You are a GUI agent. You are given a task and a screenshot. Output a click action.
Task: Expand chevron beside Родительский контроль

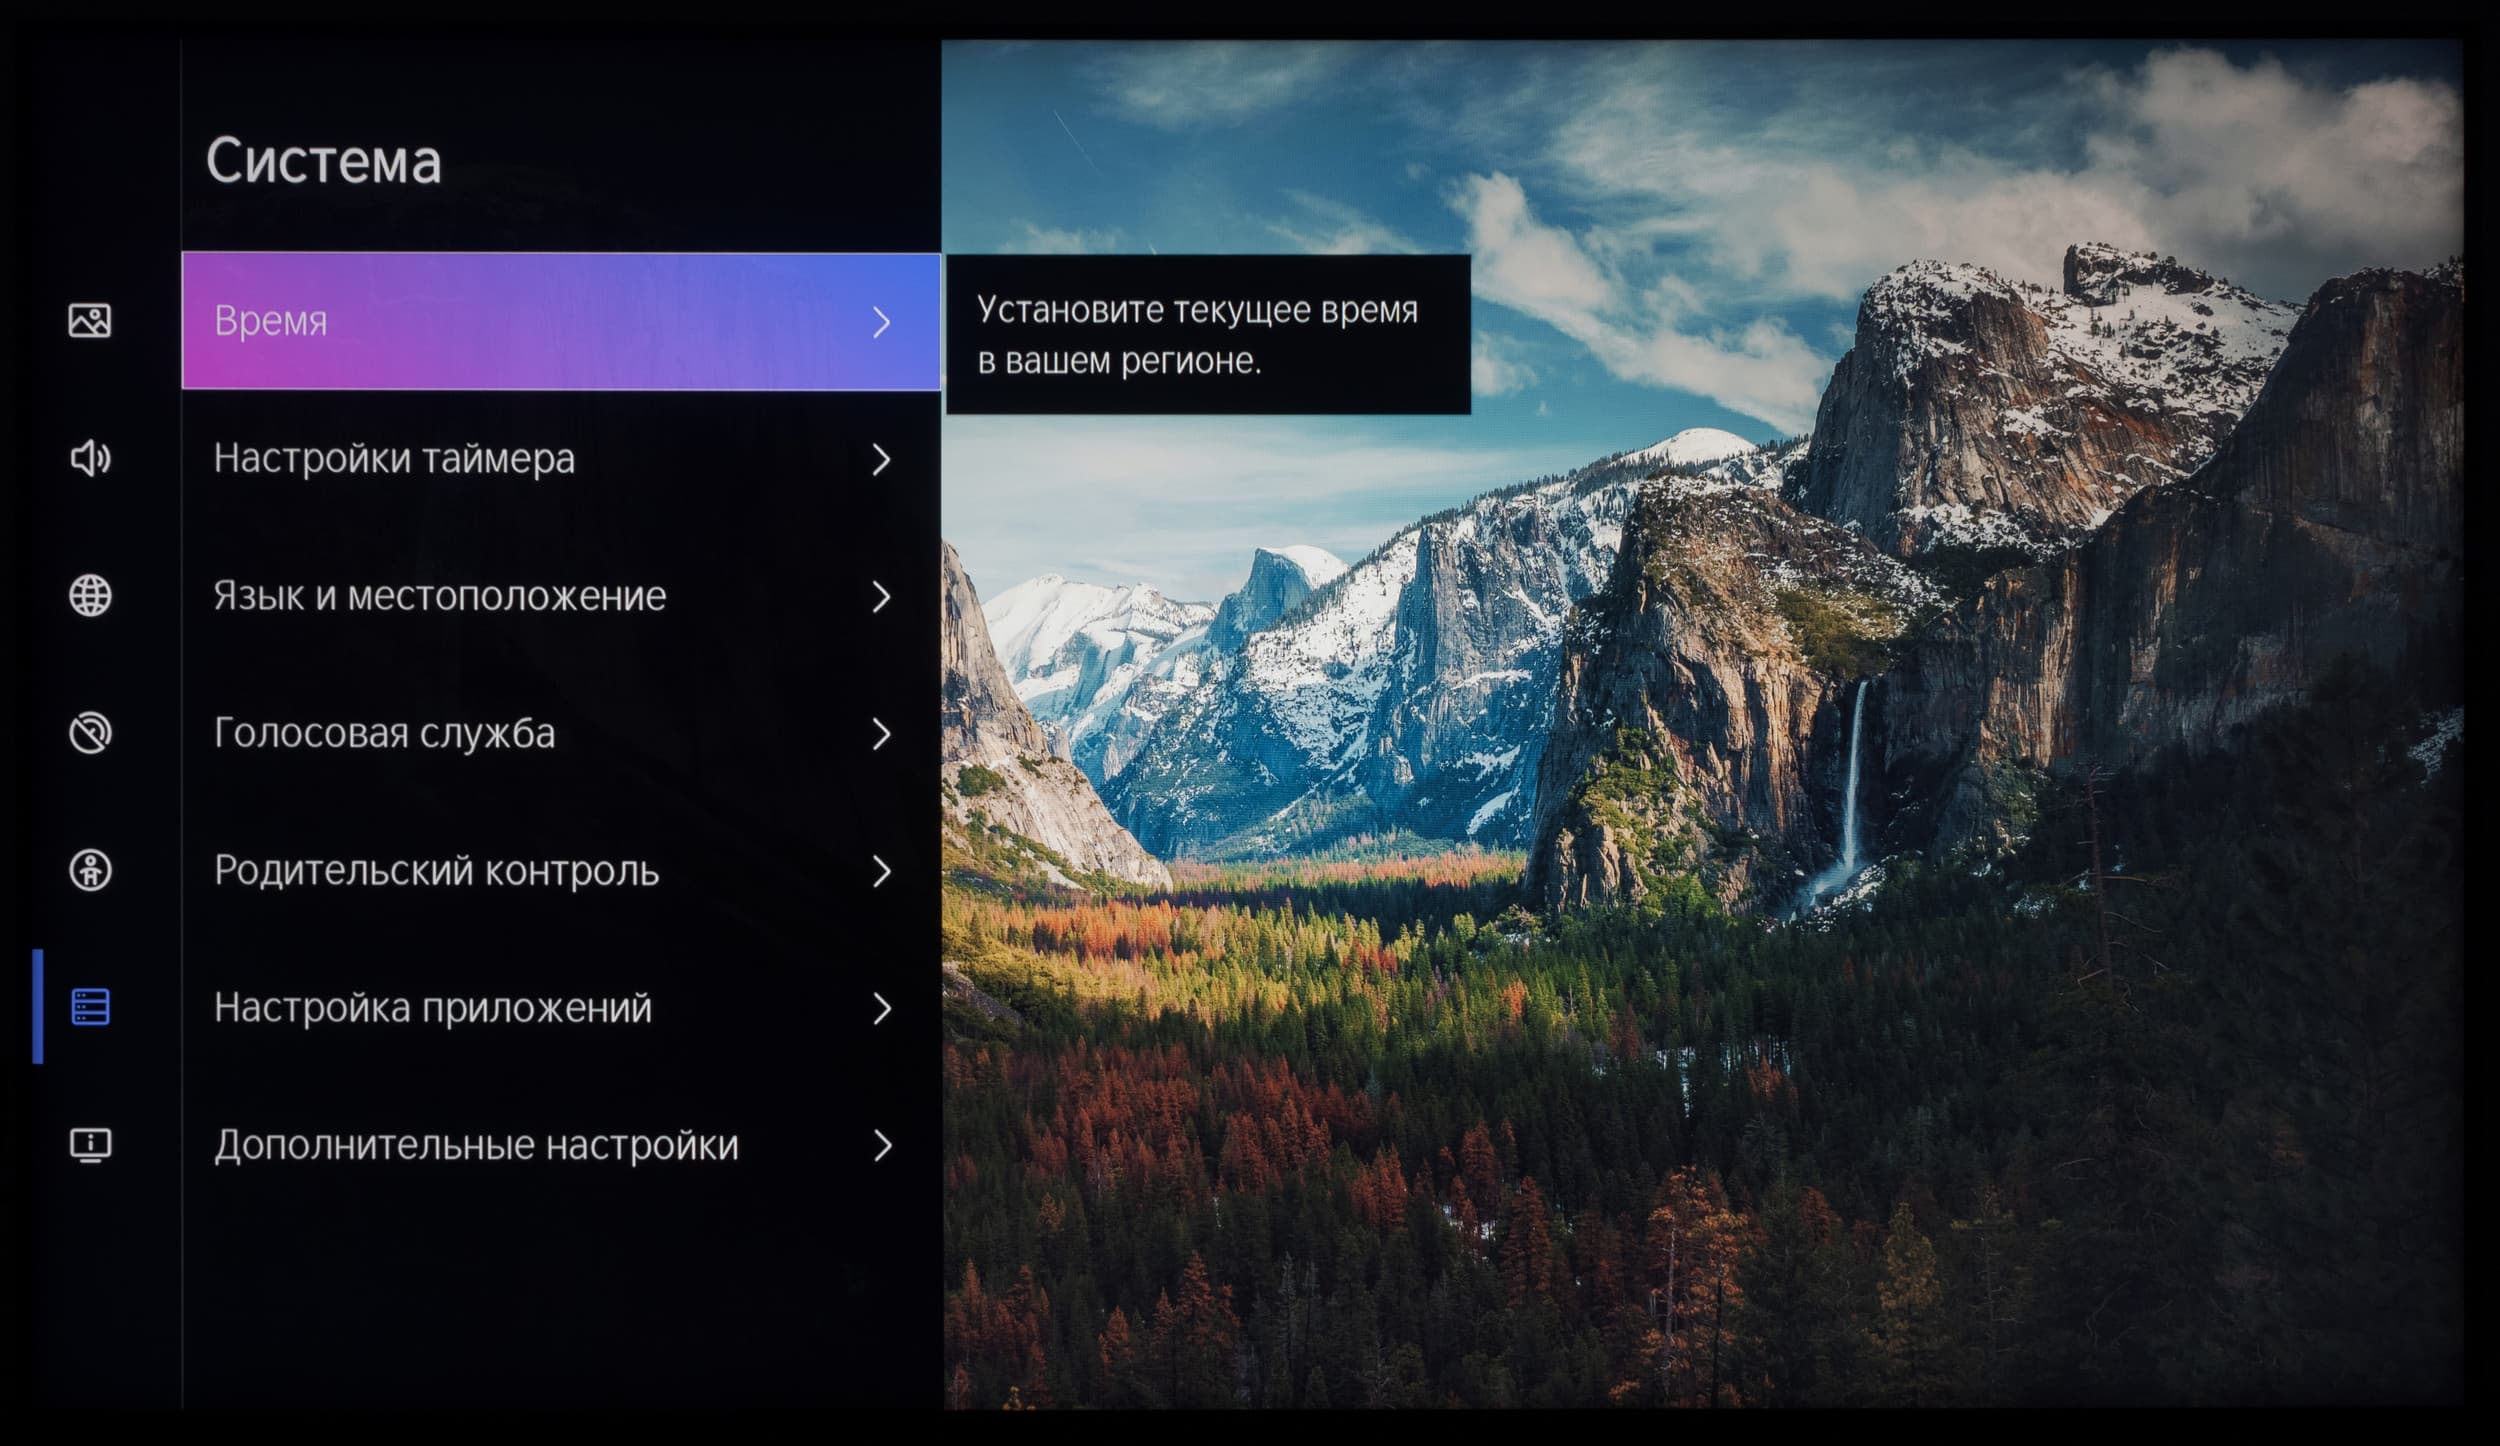pos(881,870)
